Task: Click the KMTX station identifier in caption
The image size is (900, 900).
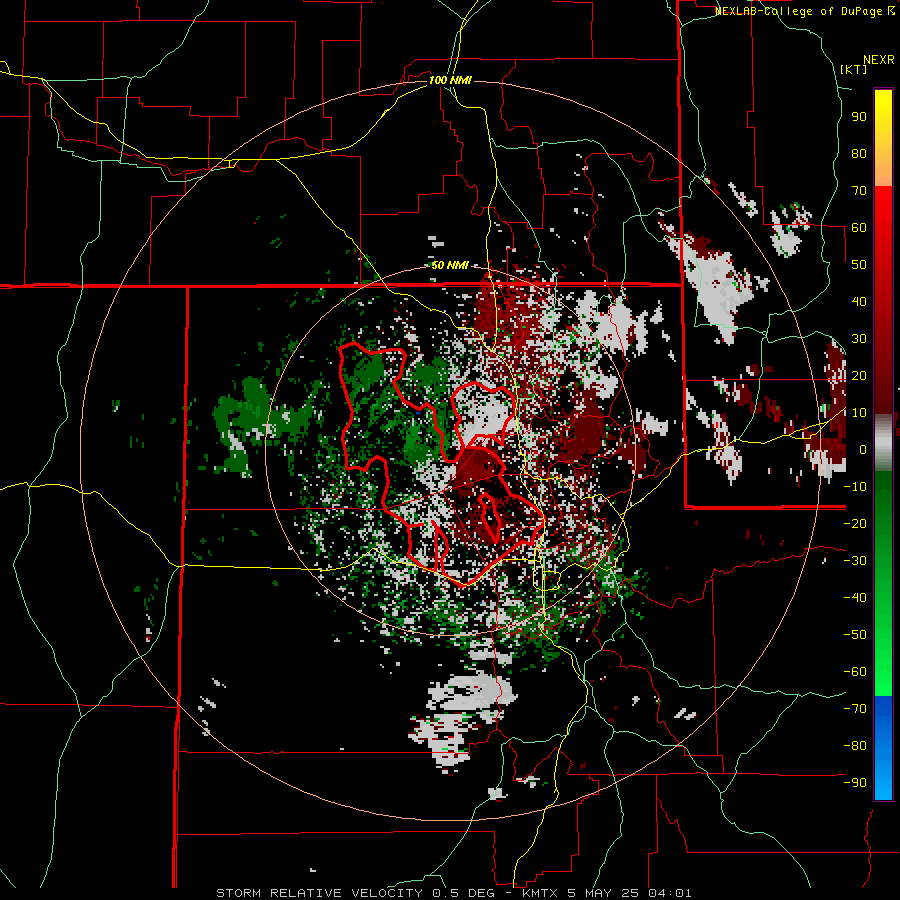Action: (542, 893)
